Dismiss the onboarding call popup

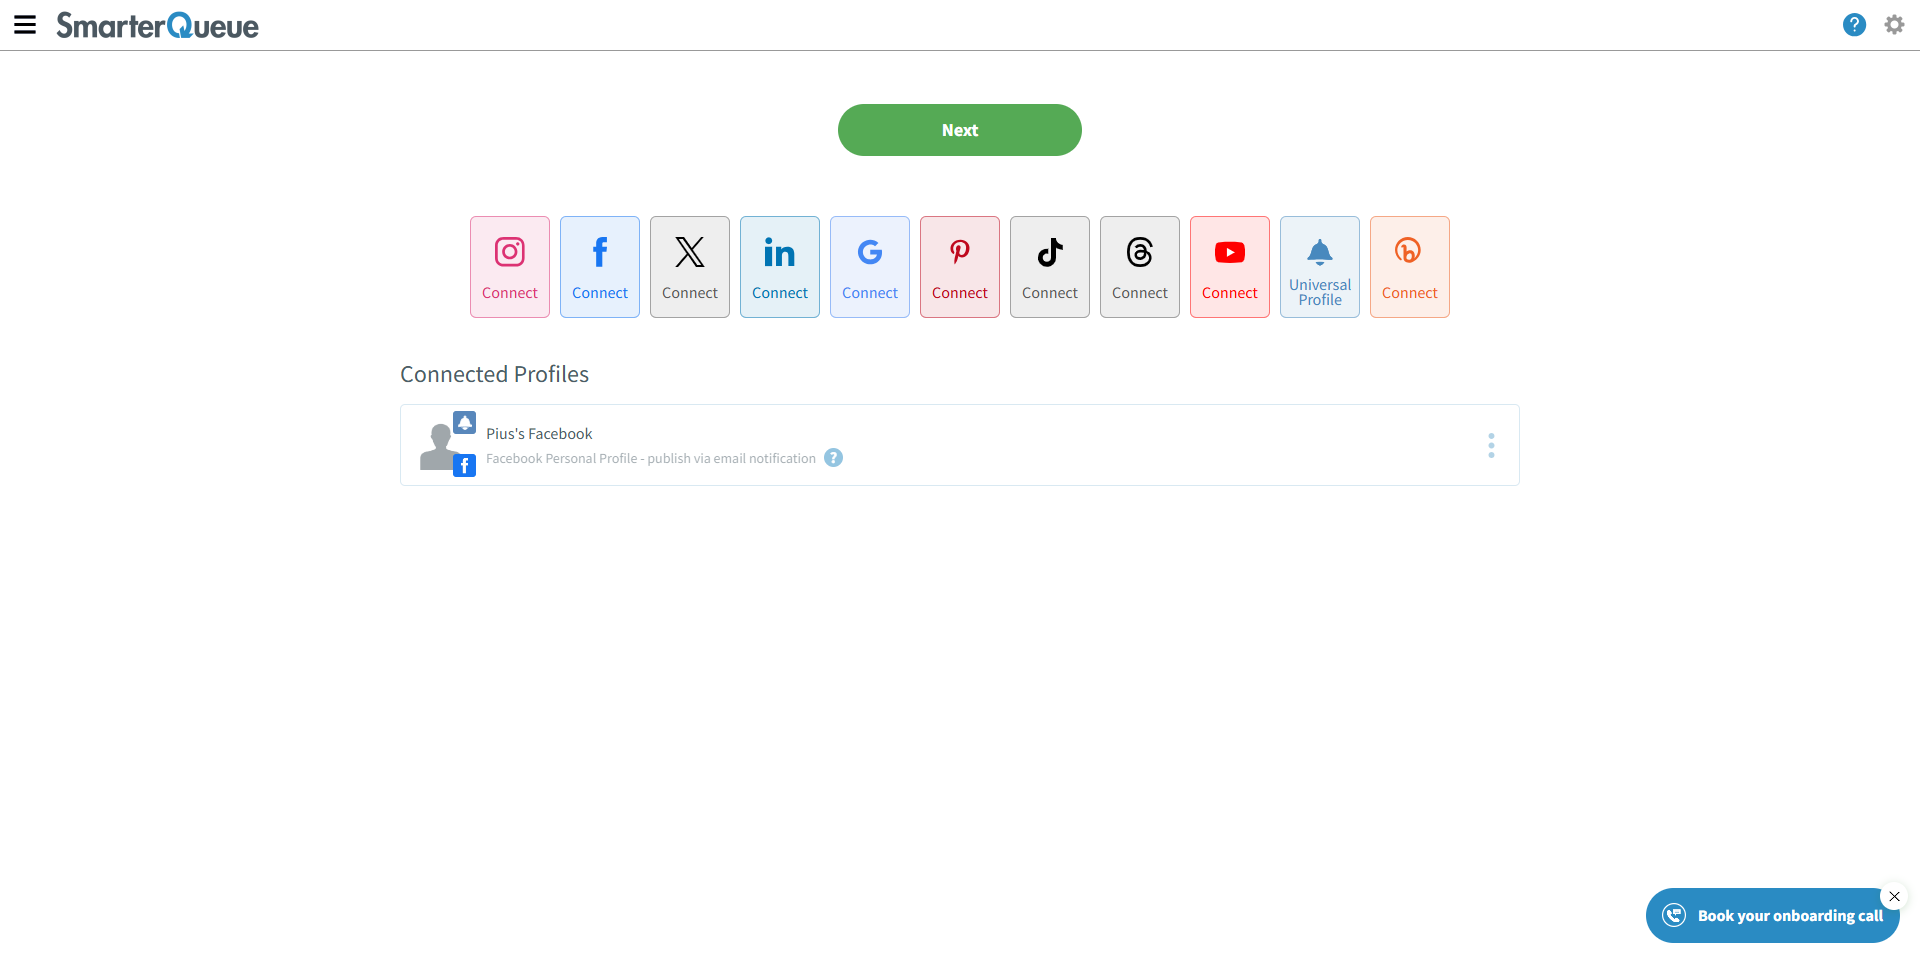1894,896
